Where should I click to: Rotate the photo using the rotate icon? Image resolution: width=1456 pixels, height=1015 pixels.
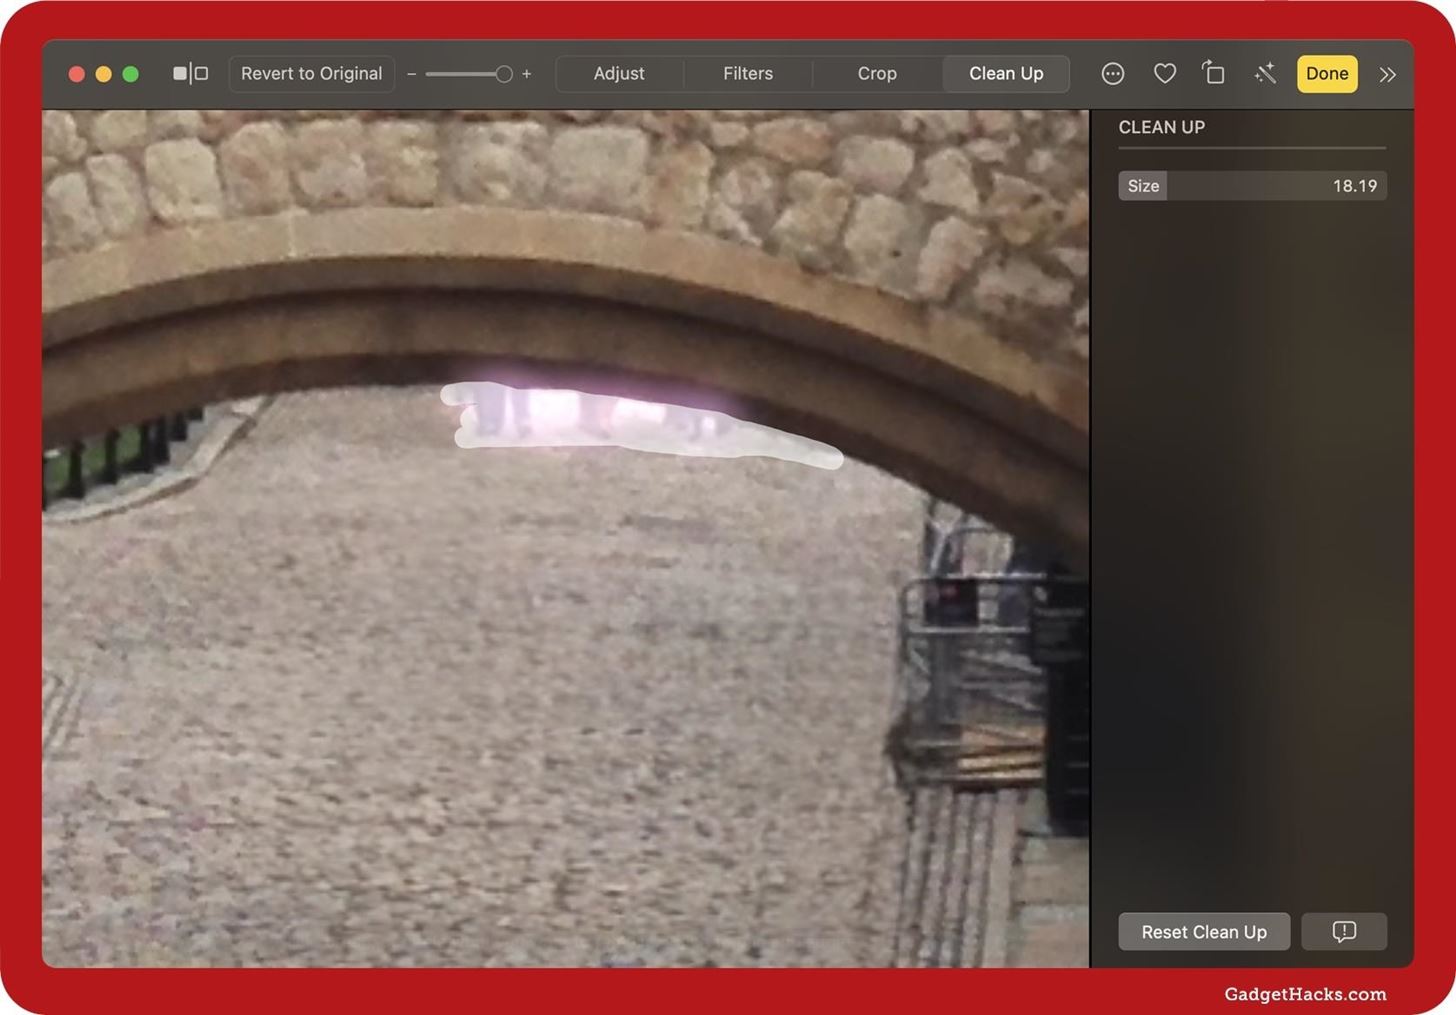tap(1213, 73)
